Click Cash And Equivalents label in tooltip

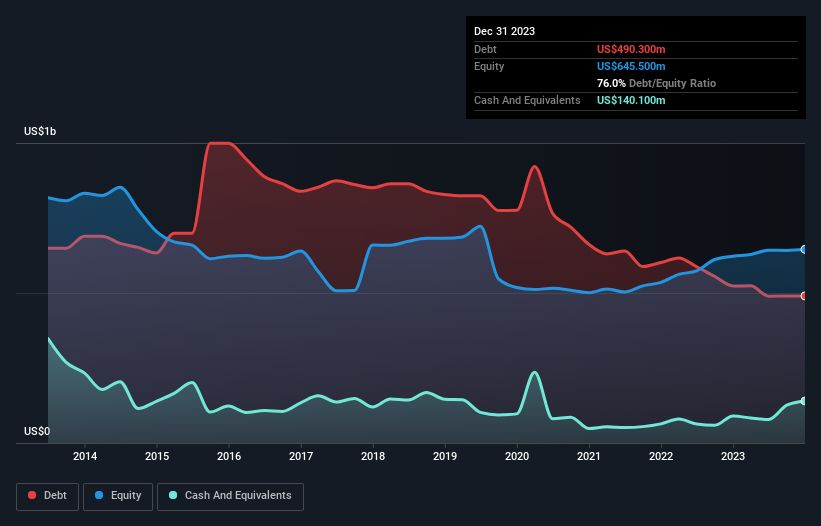coord(527,100)
